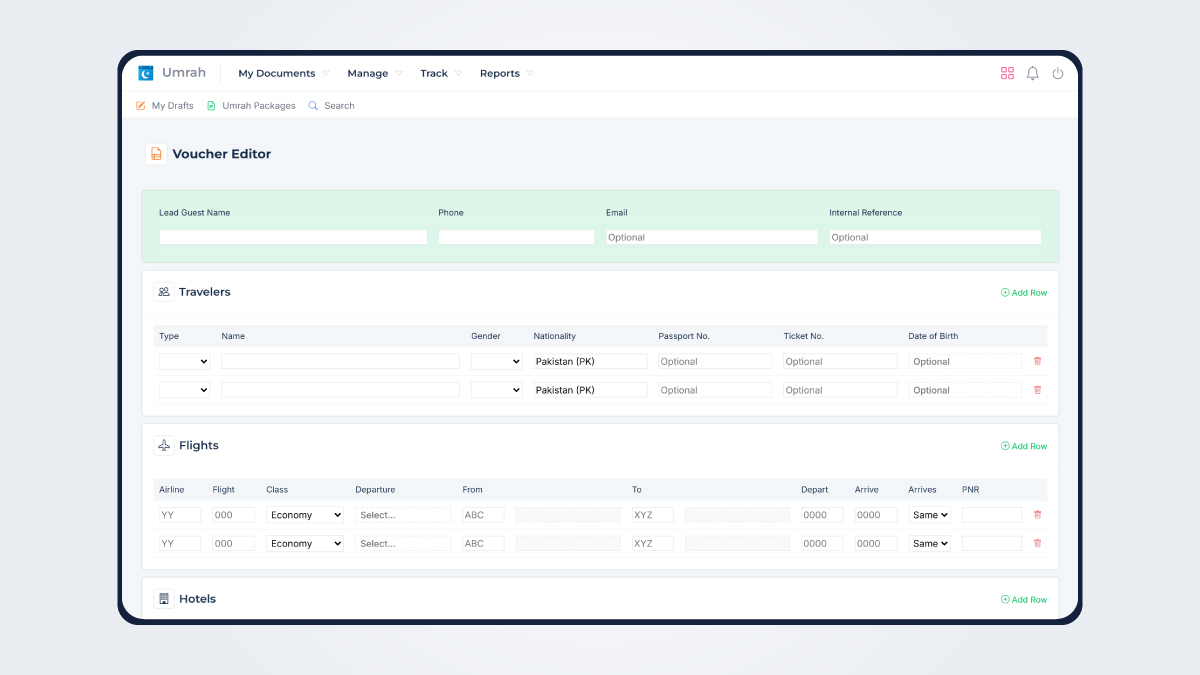Click the Umrah crescent logo icon
1200x675 pixels.
pos(146,73)
